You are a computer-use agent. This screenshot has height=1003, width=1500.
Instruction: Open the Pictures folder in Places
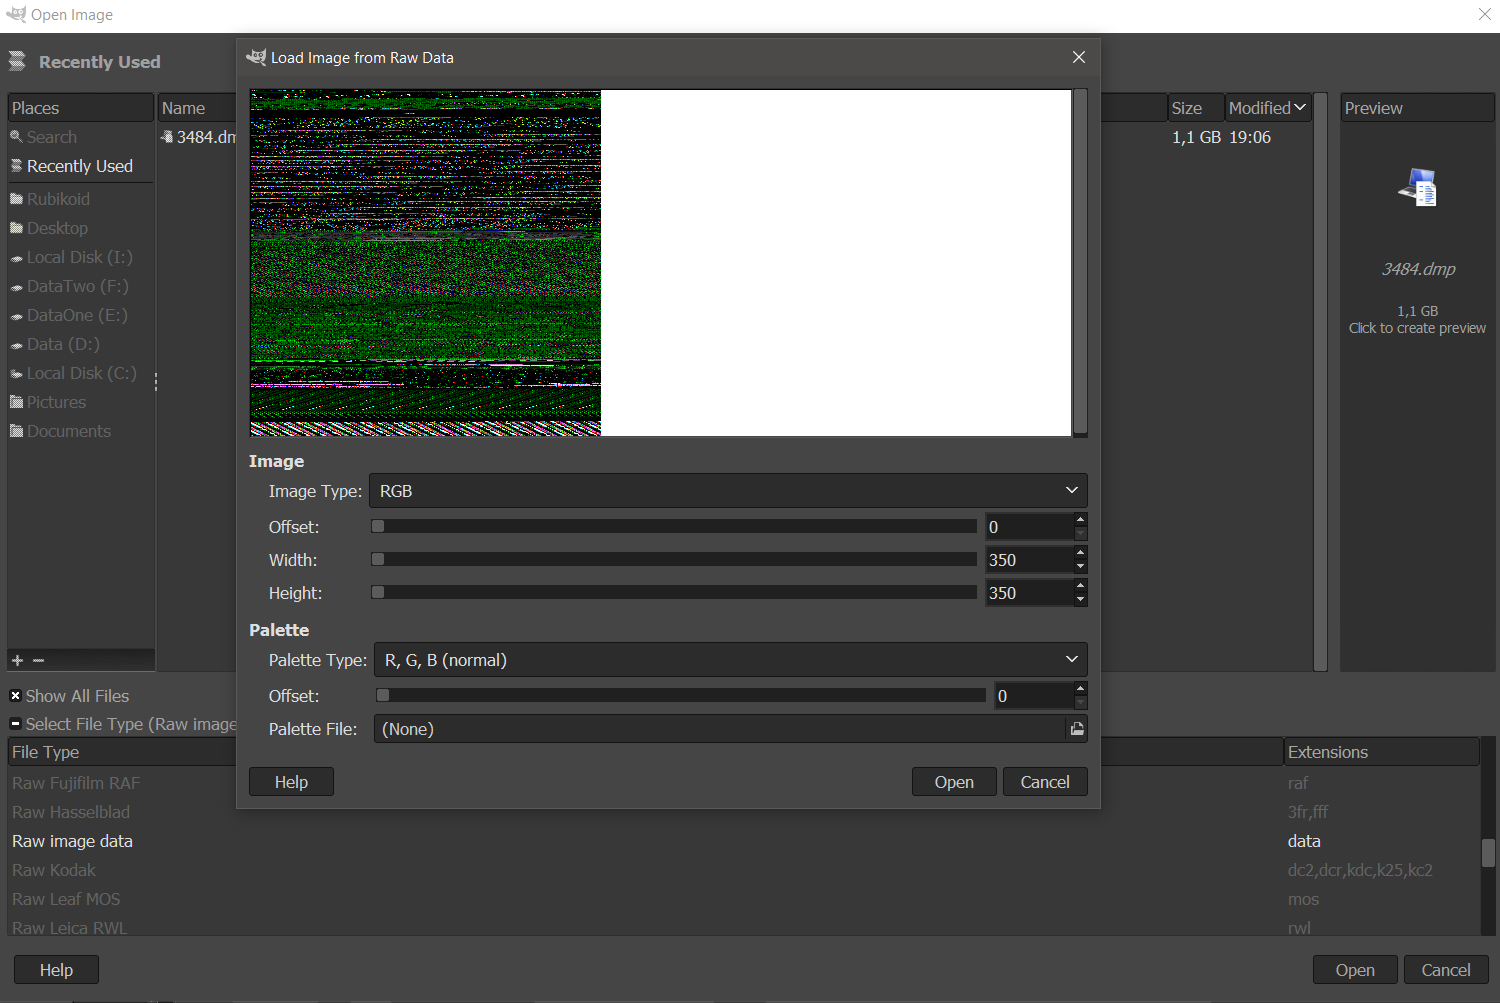(x=56, y=402)
